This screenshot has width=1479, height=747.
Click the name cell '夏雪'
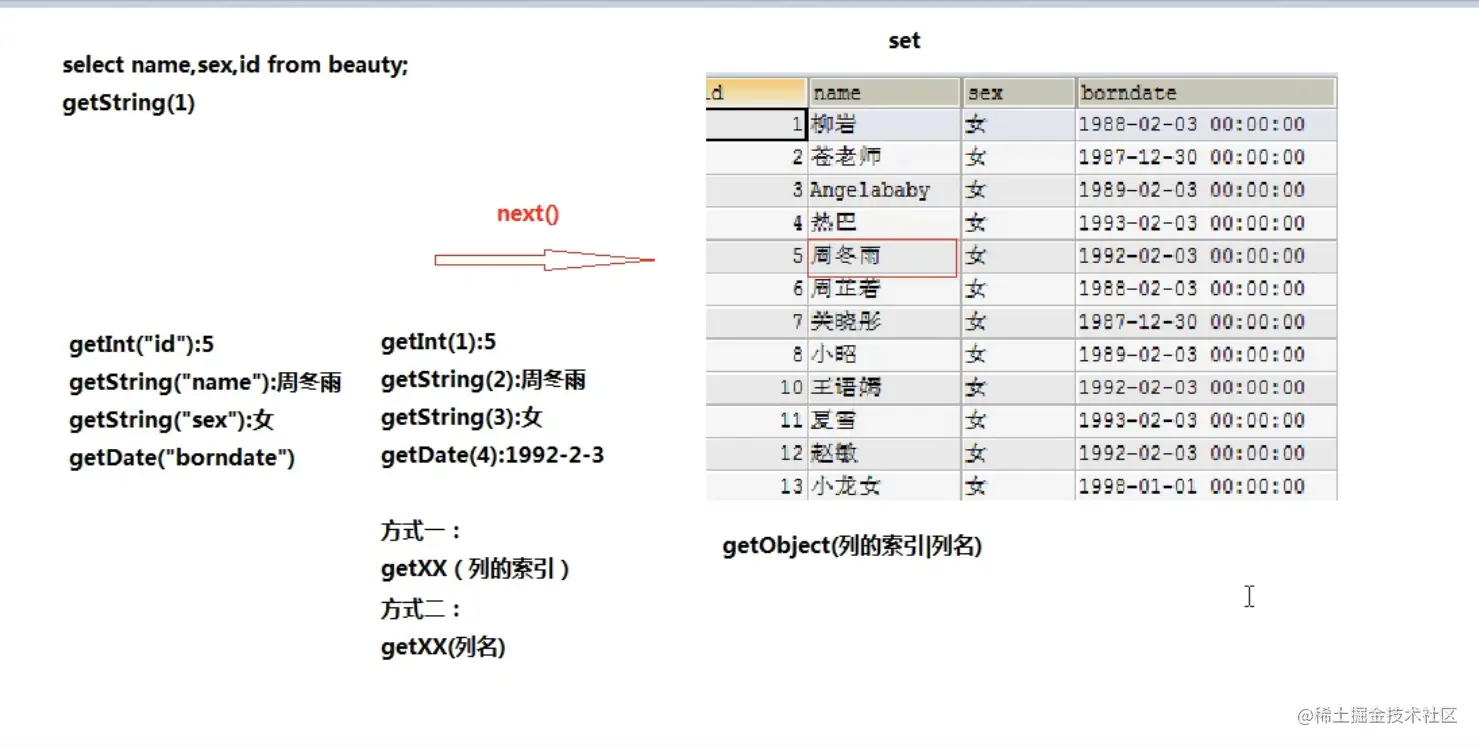[x=884, y=420]
